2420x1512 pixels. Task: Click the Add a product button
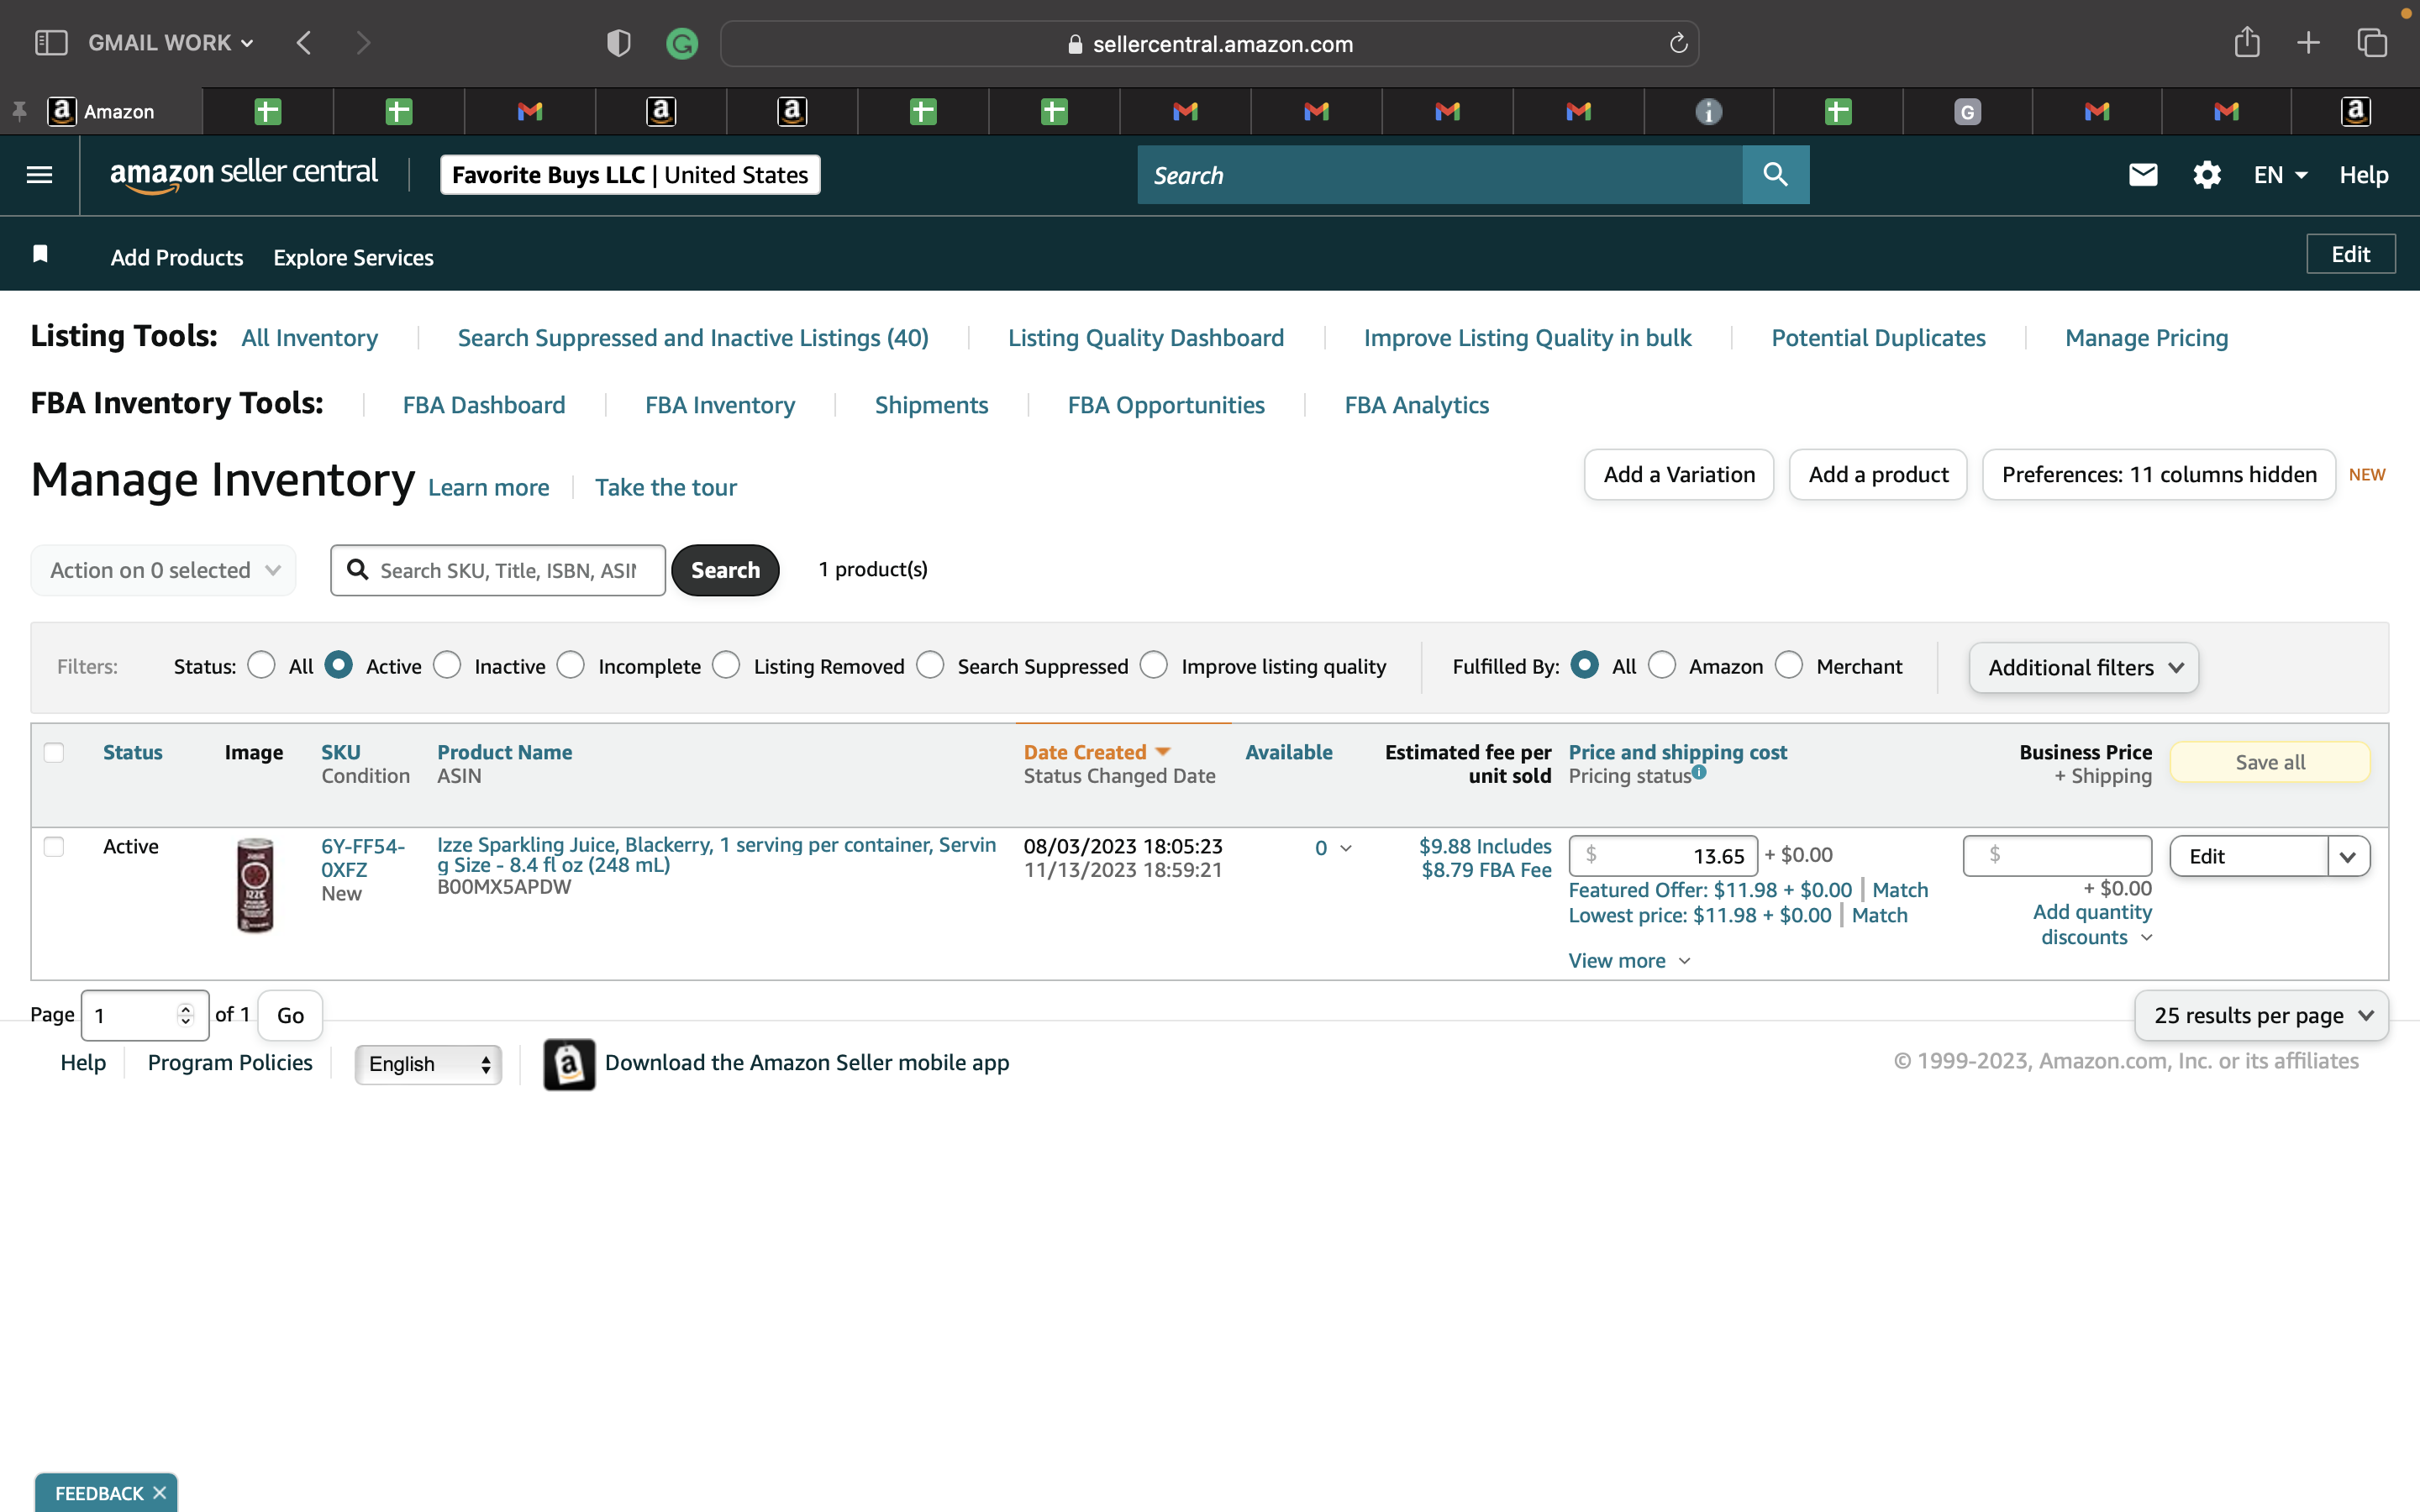click(x=1878, y=474)
